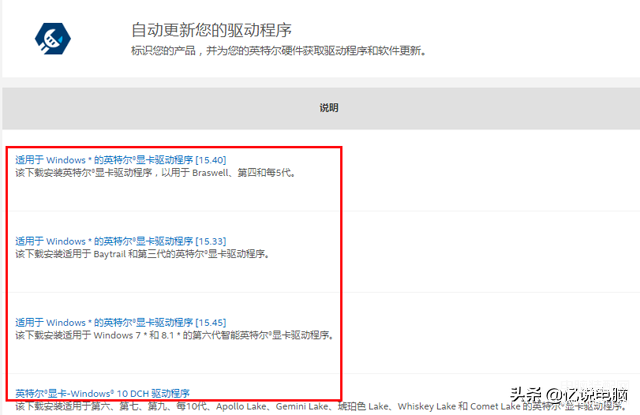Viewport: 640px width, 415px height.
Task: Click the Intel driver assistant hexagon icon
Action: (x=53, y=38)
